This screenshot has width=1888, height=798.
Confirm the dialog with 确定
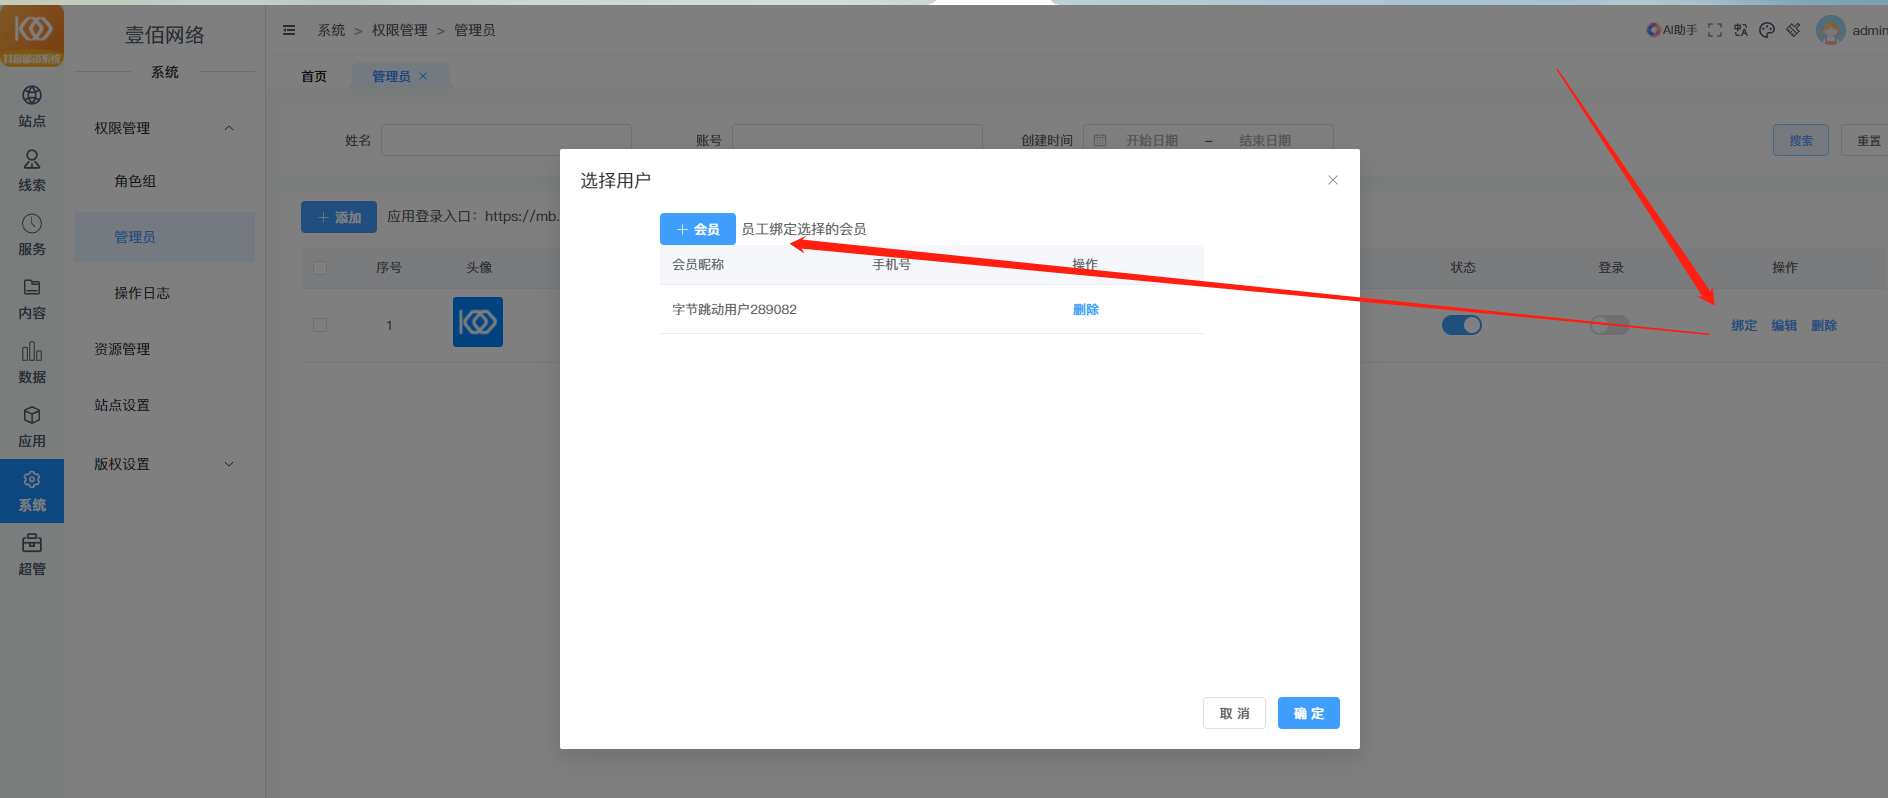1308,713
